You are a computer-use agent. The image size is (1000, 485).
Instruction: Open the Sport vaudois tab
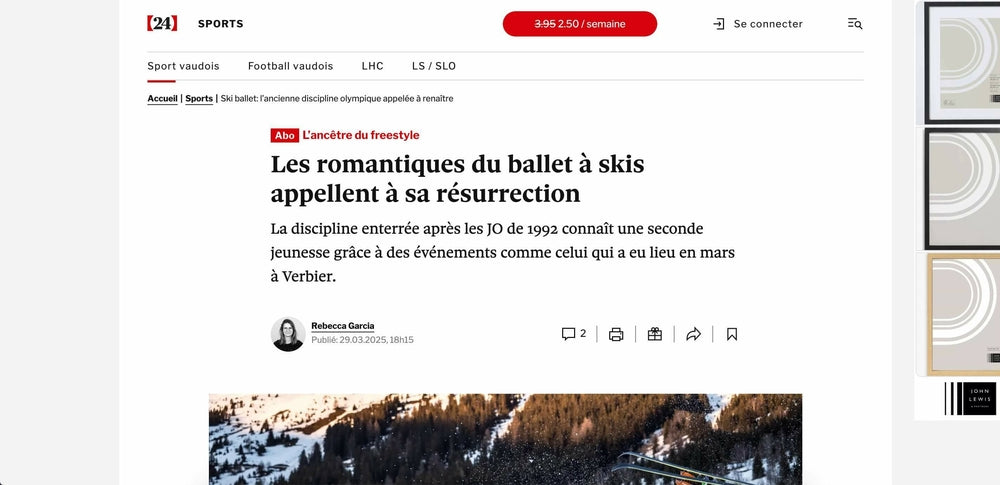183,66
